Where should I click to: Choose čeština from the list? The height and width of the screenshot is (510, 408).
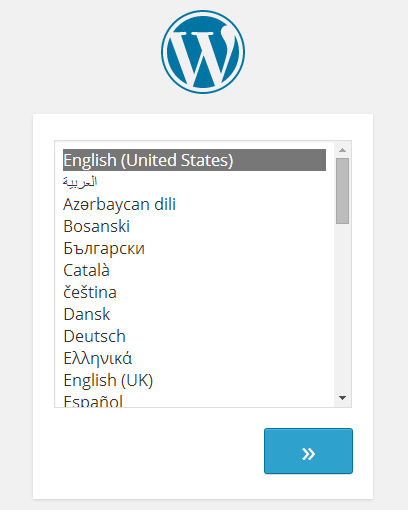point(194,292)
